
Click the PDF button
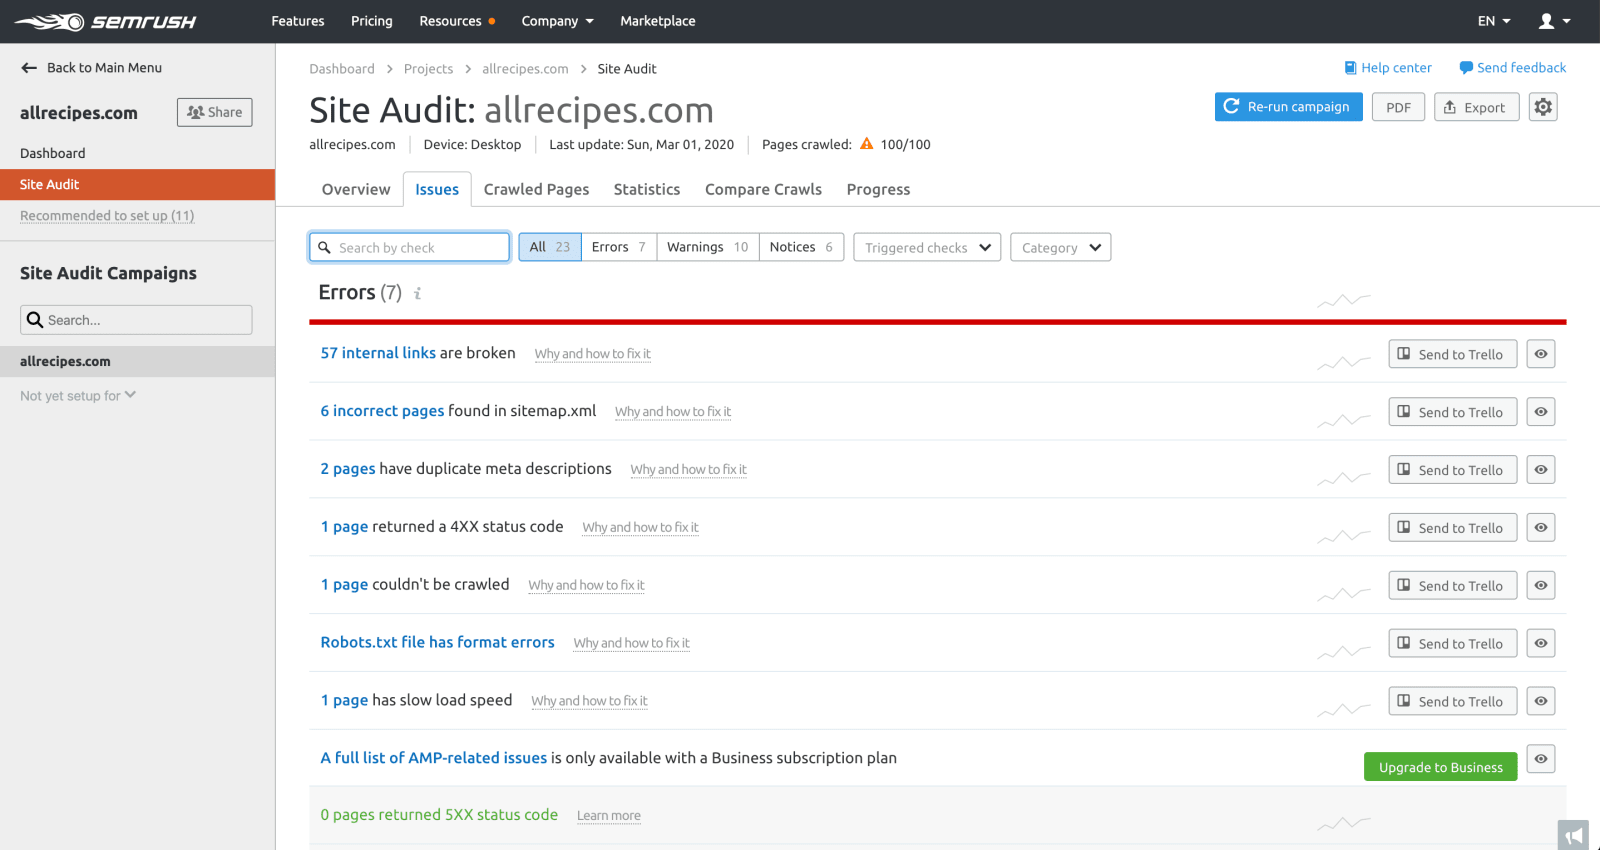click(x=1398, y=107)
